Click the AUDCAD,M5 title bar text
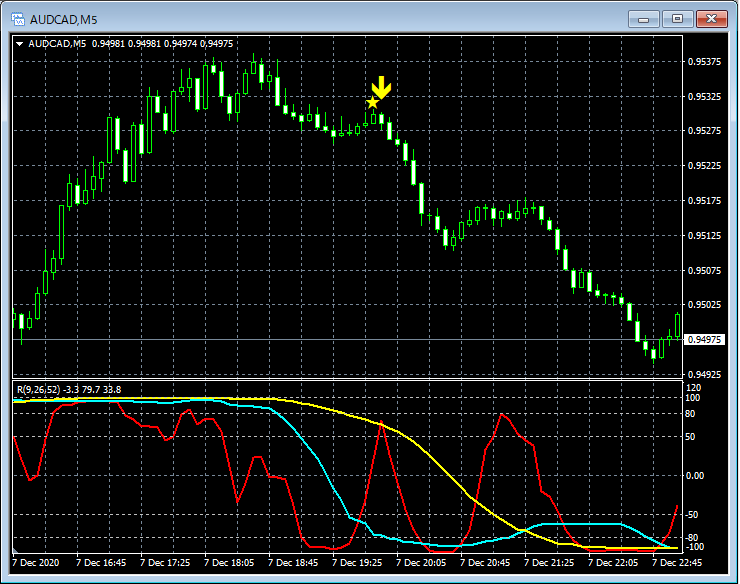 coord(64,20)
